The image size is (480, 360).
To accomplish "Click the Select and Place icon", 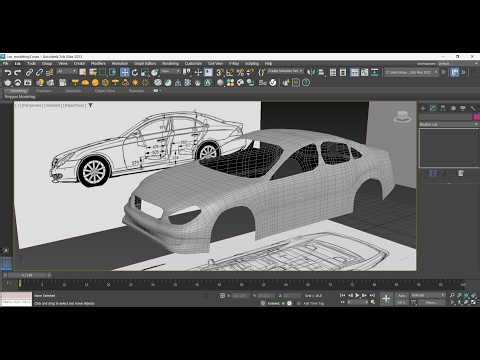I will [x=154, y=72].
